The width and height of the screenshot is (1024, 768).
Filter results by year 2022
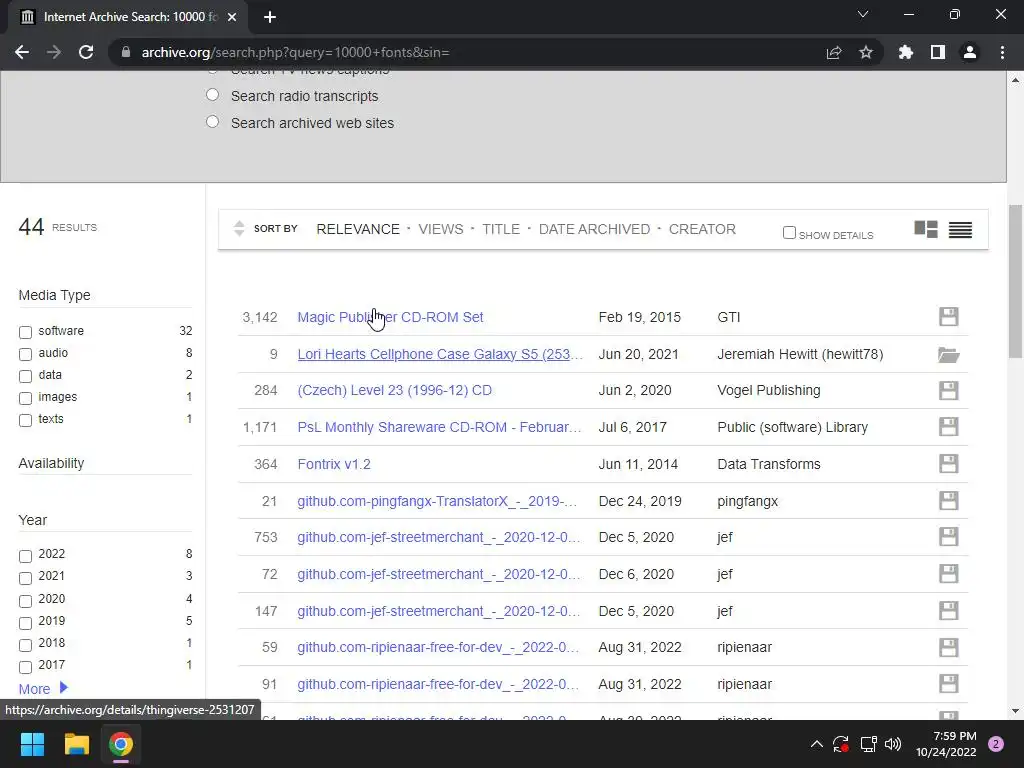[x=25, y=556]
